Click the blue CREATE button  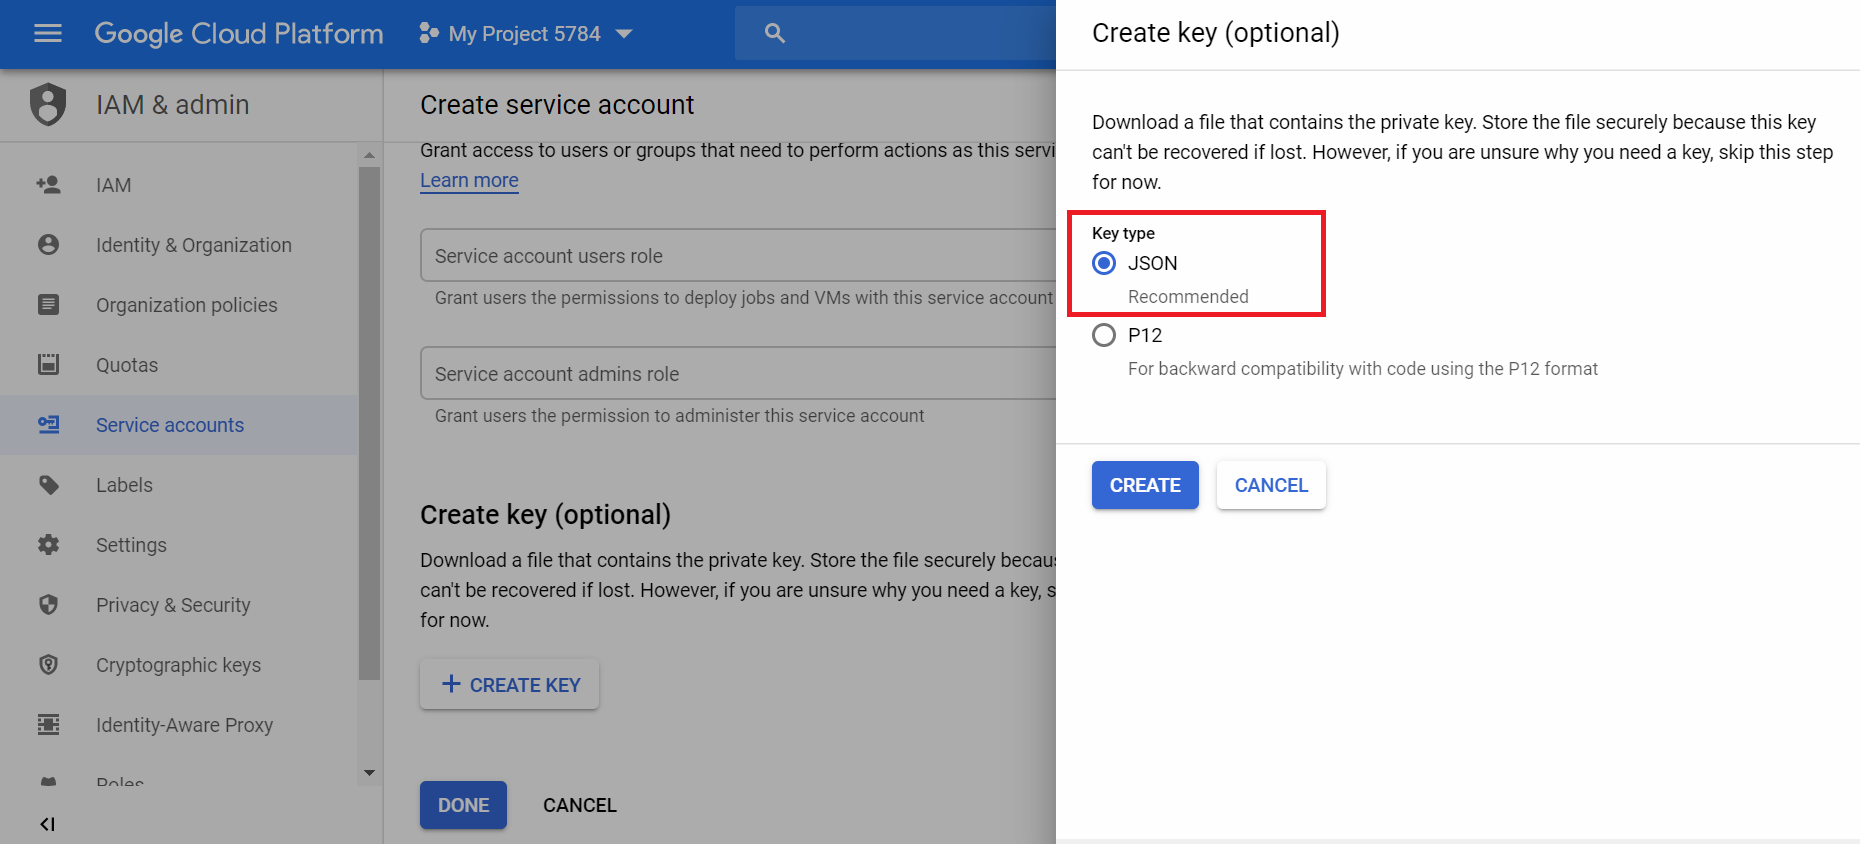point(1145,485)
